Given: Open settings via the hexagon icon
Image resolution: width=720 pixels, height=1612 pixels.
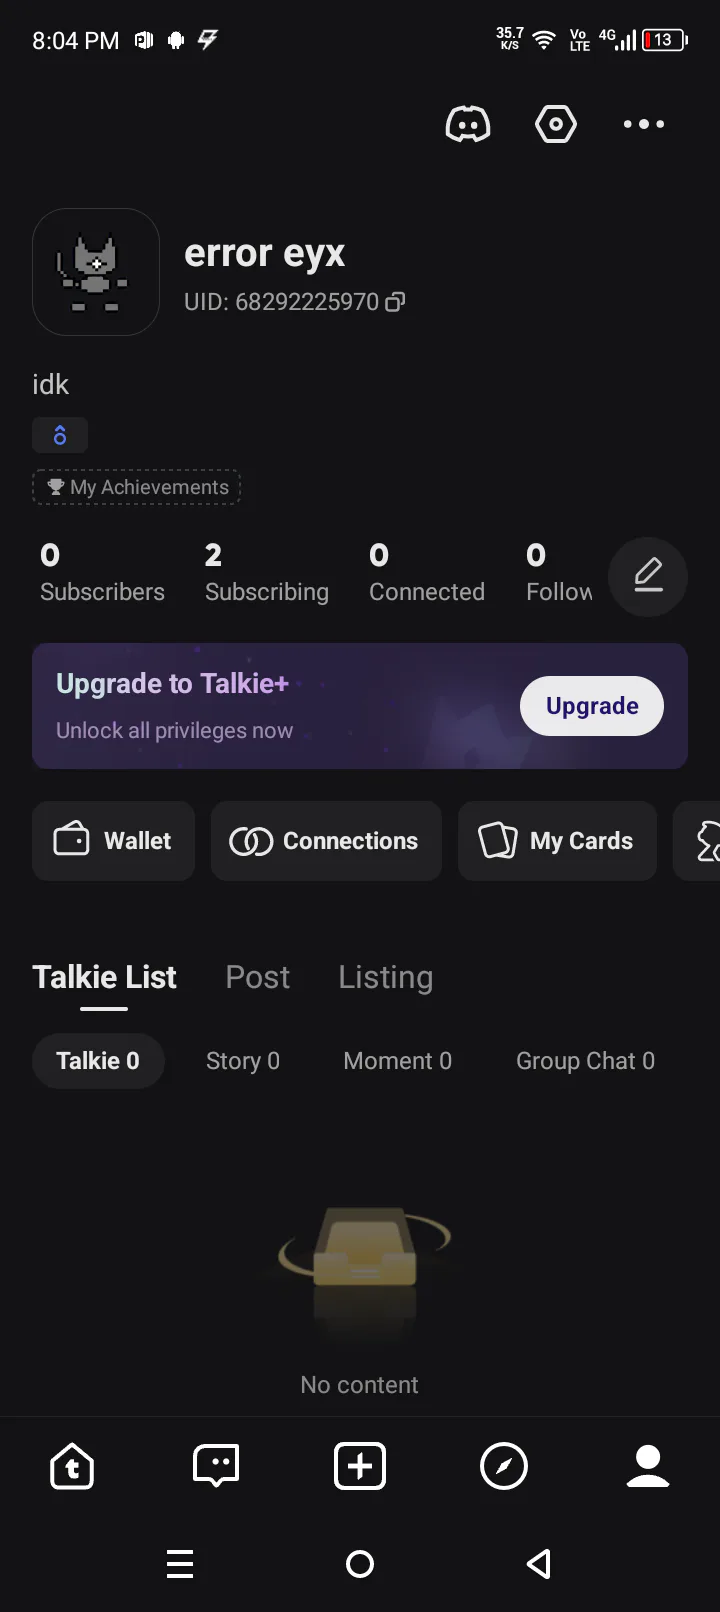Looking at the screenshot, I should [x=556, y=124].
